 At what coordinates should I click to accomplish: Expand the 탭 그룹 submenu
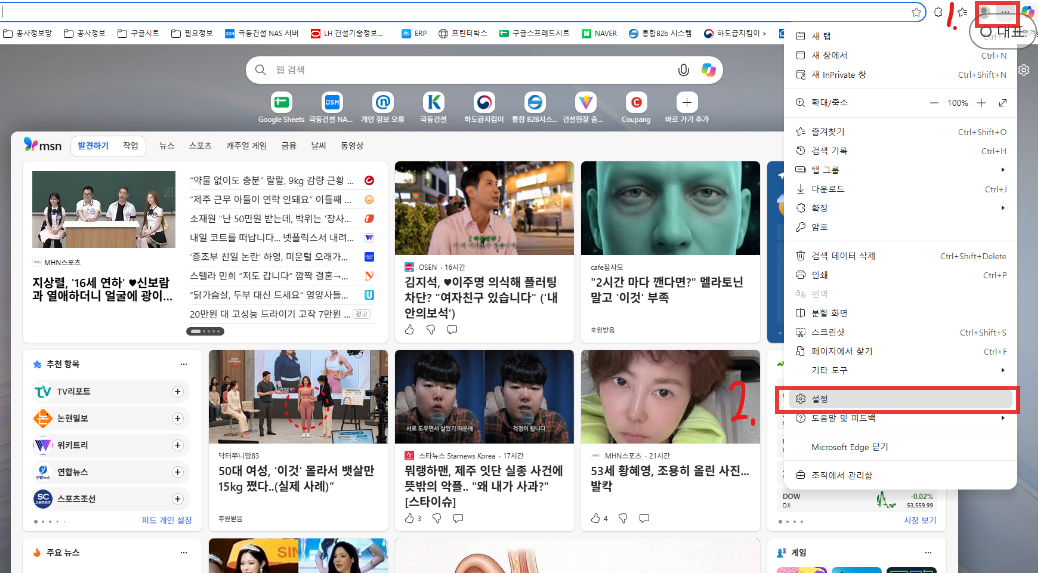[900, 170]
